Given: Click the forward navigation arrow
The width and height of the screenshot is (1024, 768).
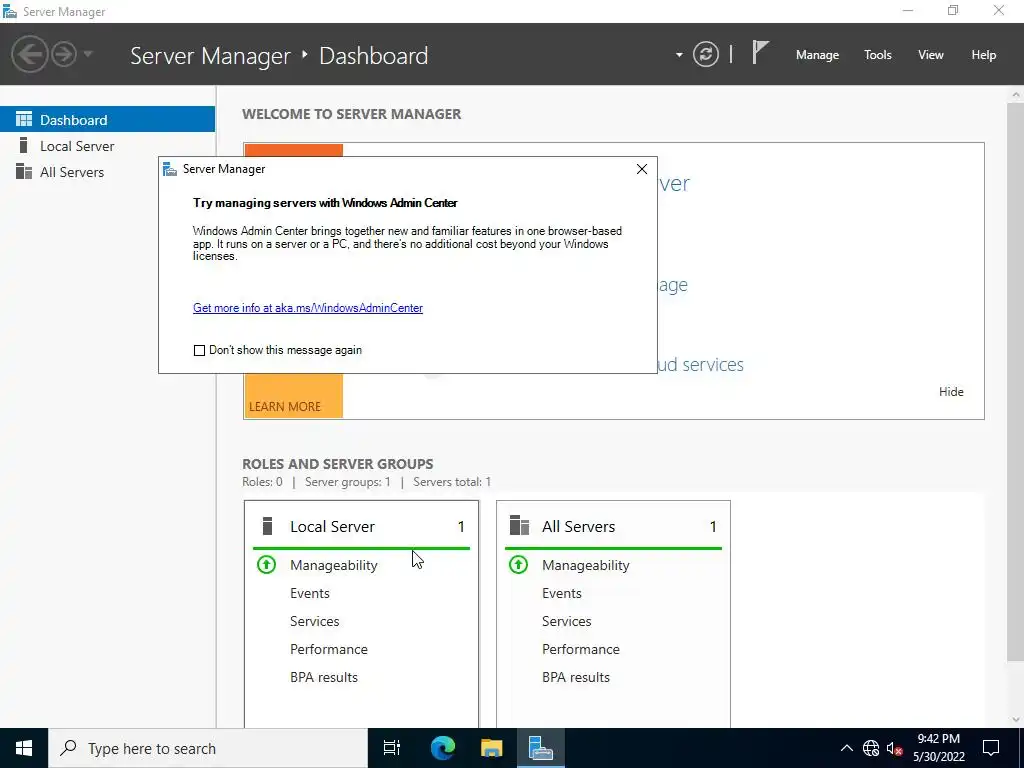Looking at the screenshot, I should tap(64, 54).
